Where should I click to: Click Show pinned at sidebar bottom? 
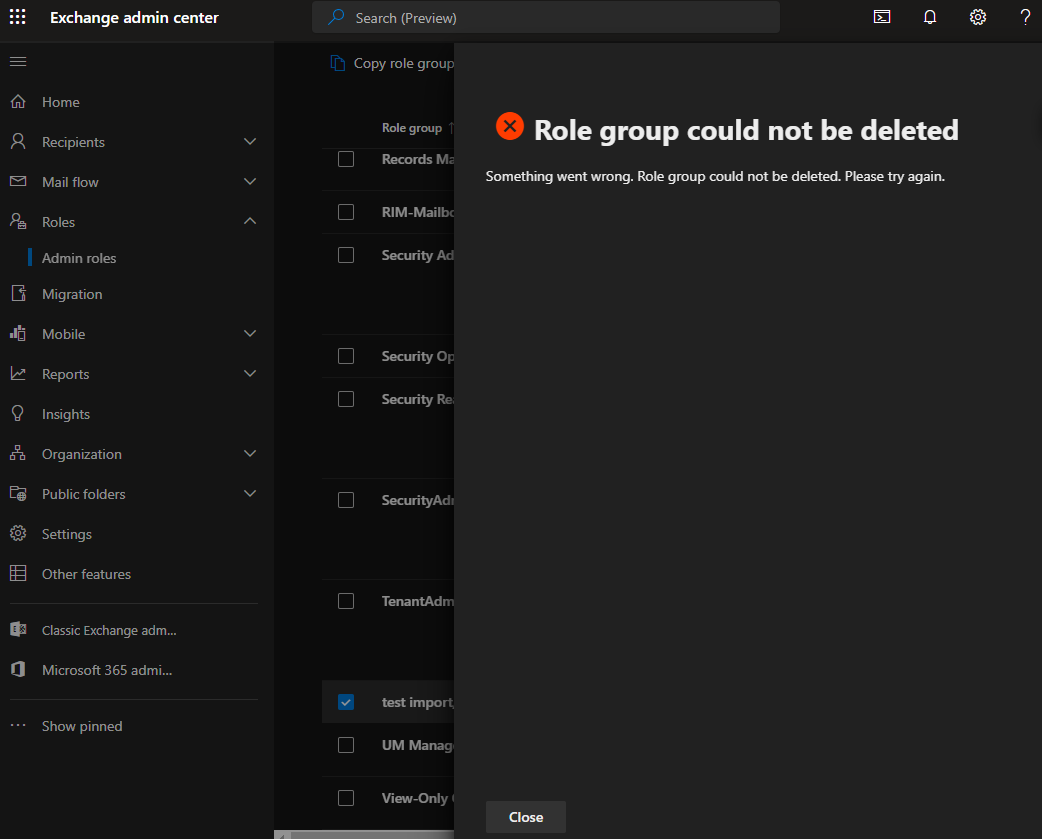81,725
